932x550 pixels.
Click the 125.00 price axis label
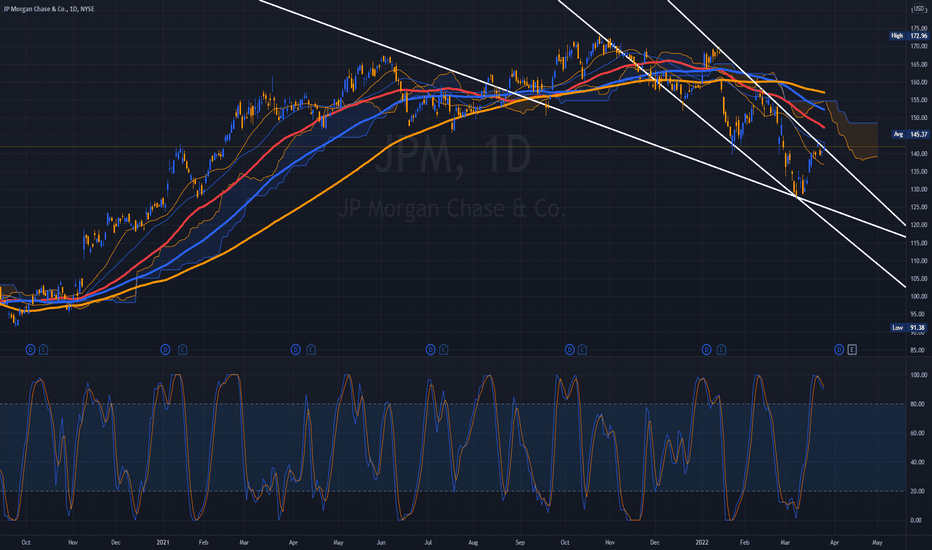[919, 207]
